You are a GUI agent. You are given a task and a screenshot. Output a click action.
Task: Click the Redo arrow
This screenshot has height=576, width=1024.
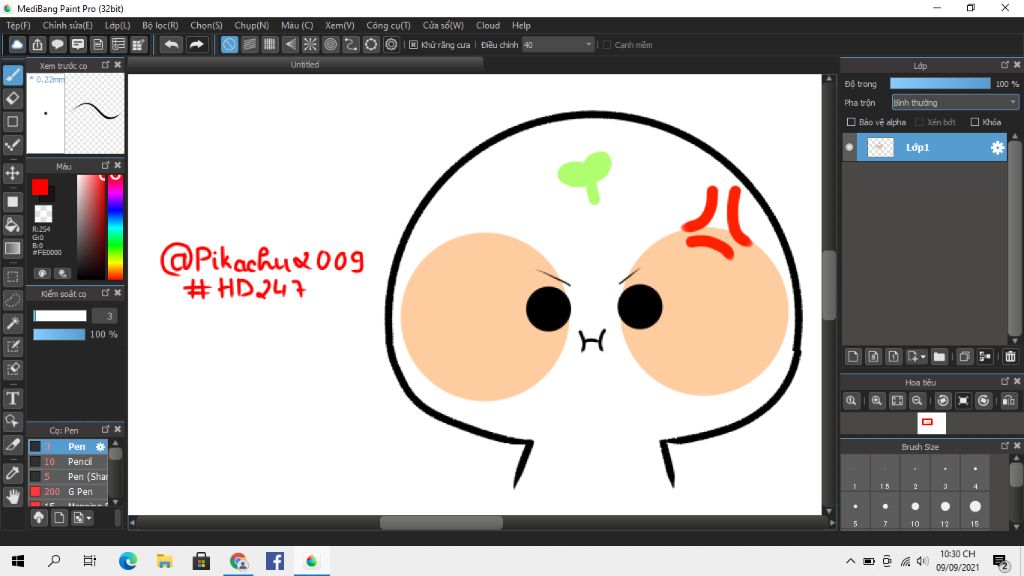(196, 44)
